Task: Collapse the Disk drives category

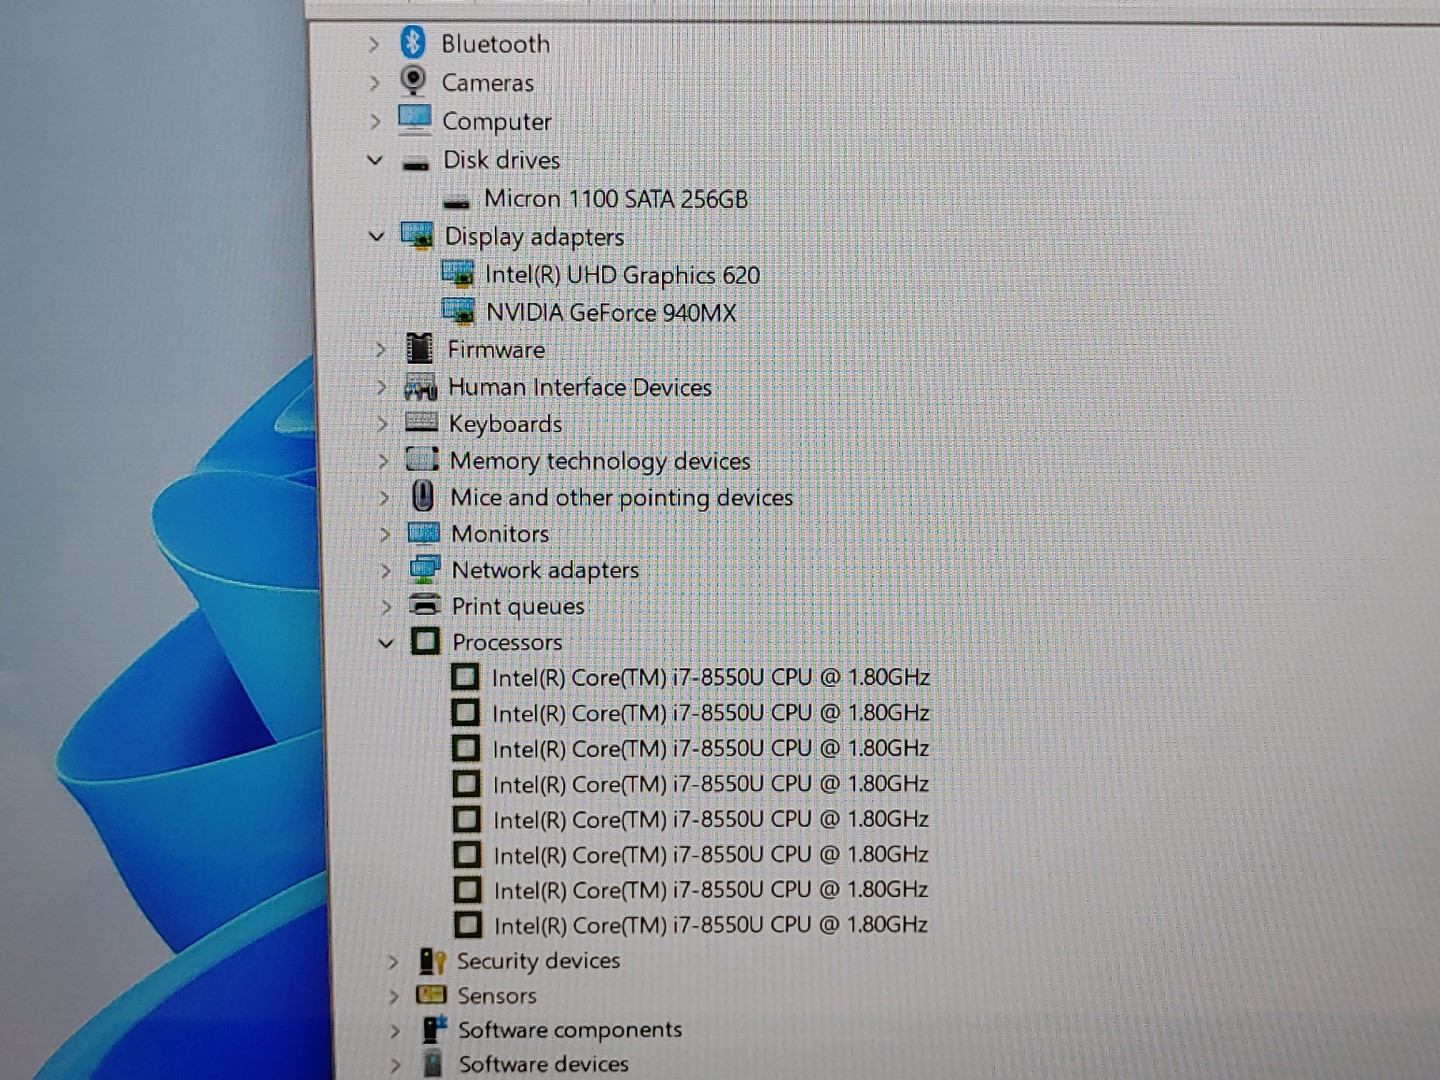Action: pyautogui.click(x=375, y=159)
